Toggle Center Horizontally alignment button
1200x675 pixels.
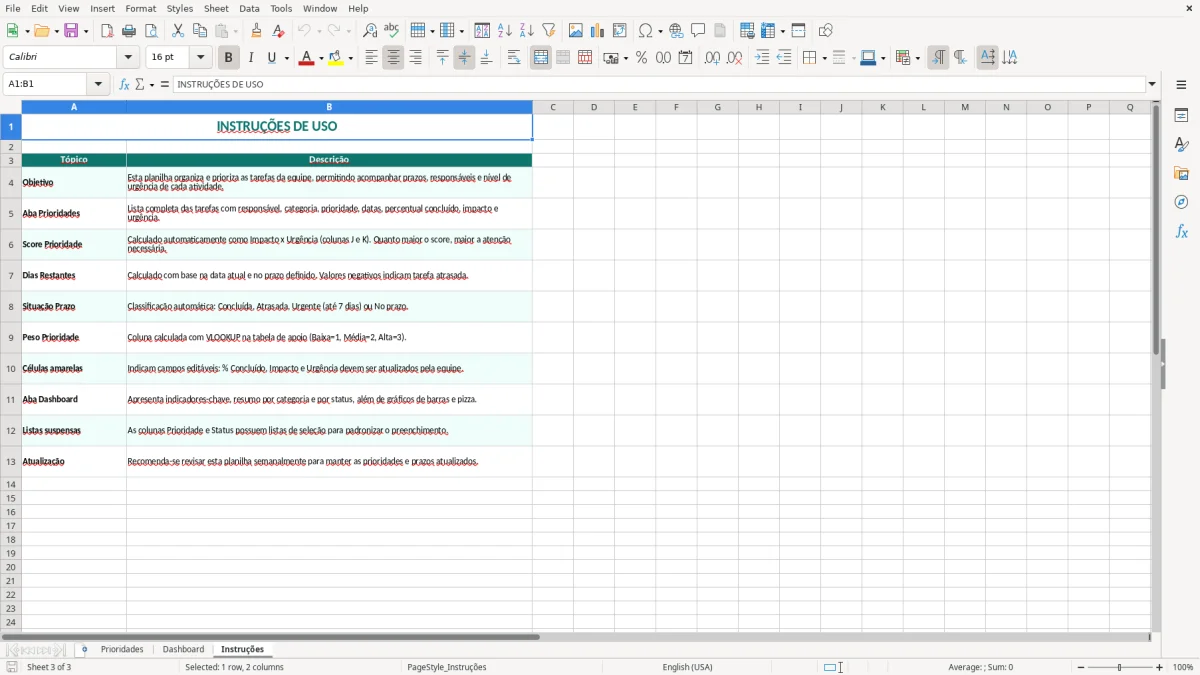[x=393, y=58]
